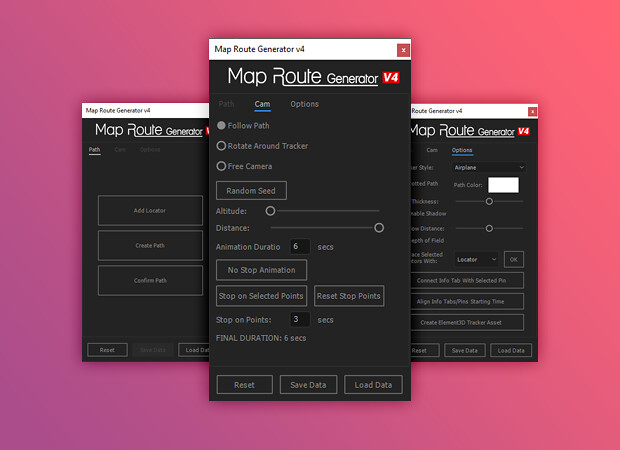The image size is (620, 450).
Task: Switch to the Options tab in front window
Action: click(x=304, y=104)
